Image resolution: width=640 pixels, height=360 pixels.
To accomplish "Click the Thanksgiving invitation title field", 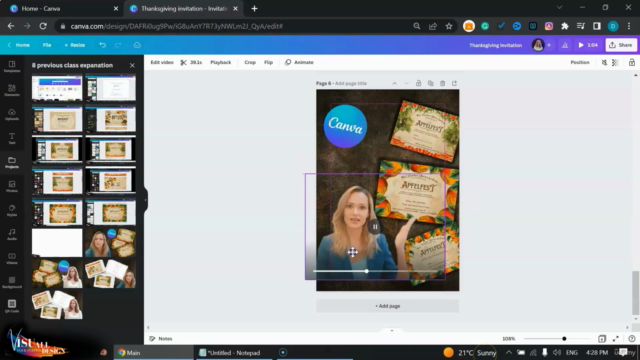I will click(x=495, y=45).
